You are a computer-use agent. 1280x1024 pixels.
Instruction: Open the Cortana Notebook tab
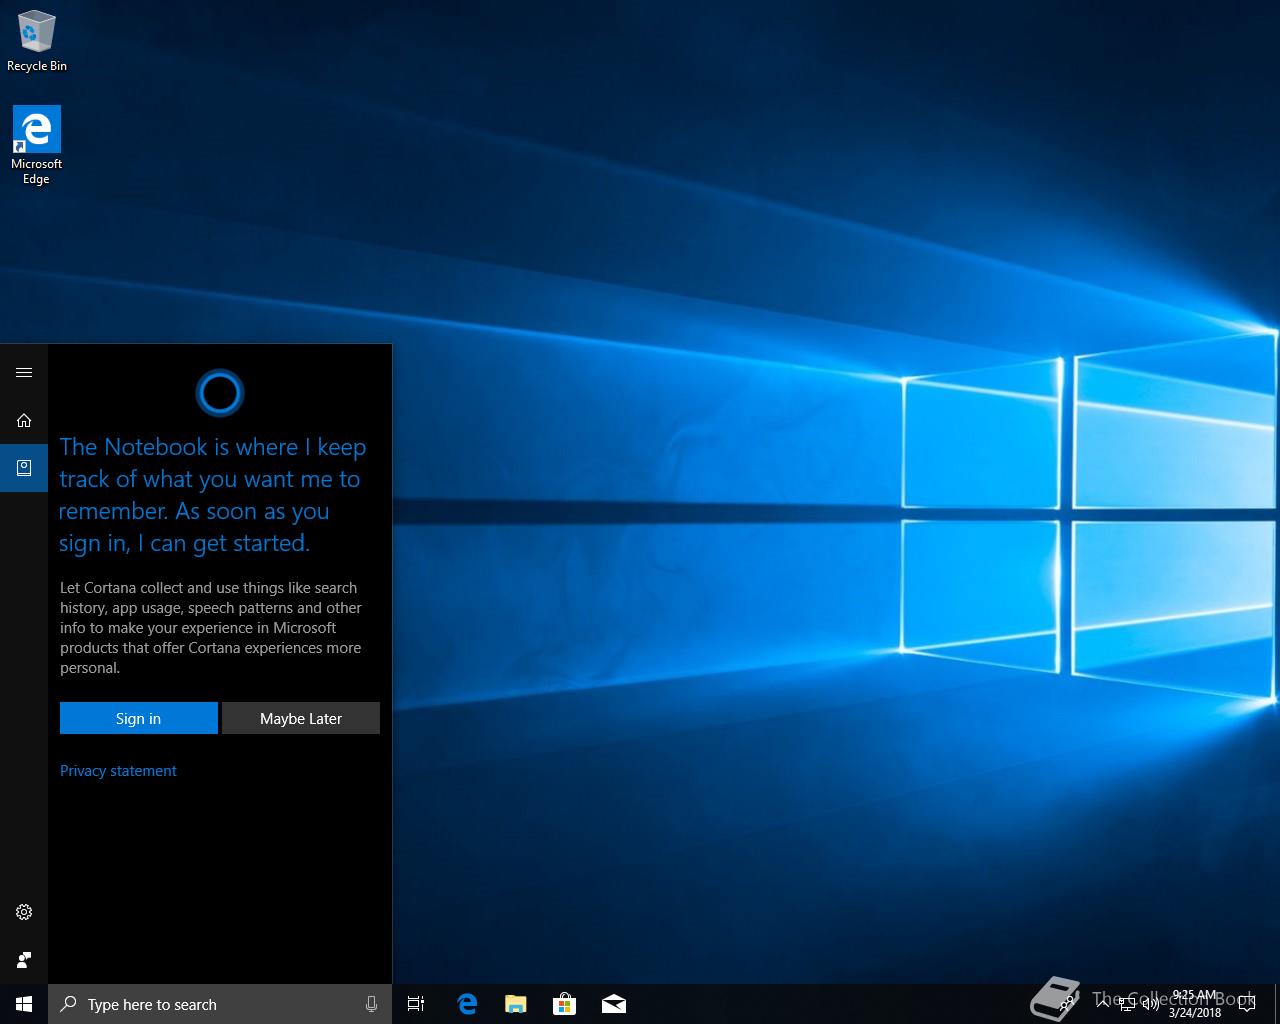click(24, 468)
